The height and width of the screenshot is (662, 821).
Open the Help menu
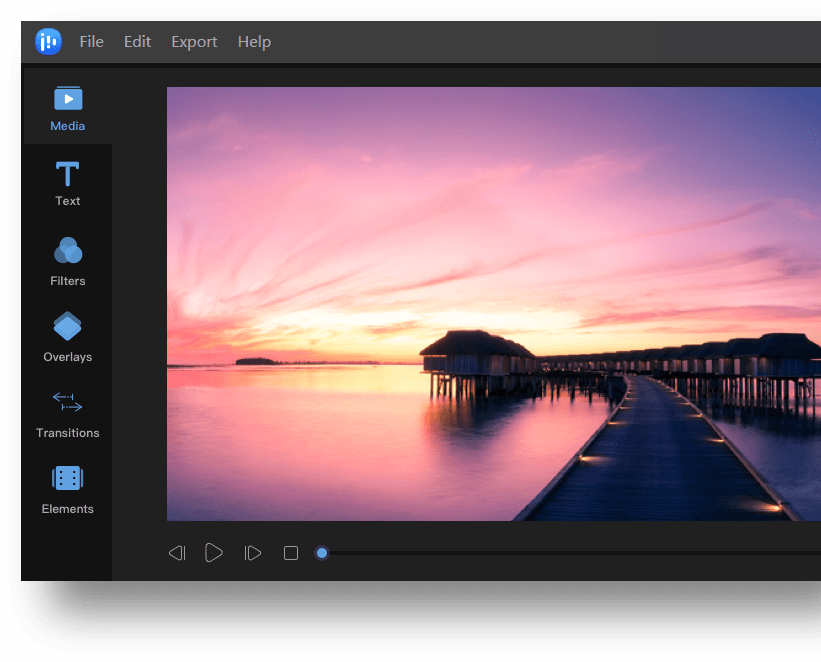point(254,41)
